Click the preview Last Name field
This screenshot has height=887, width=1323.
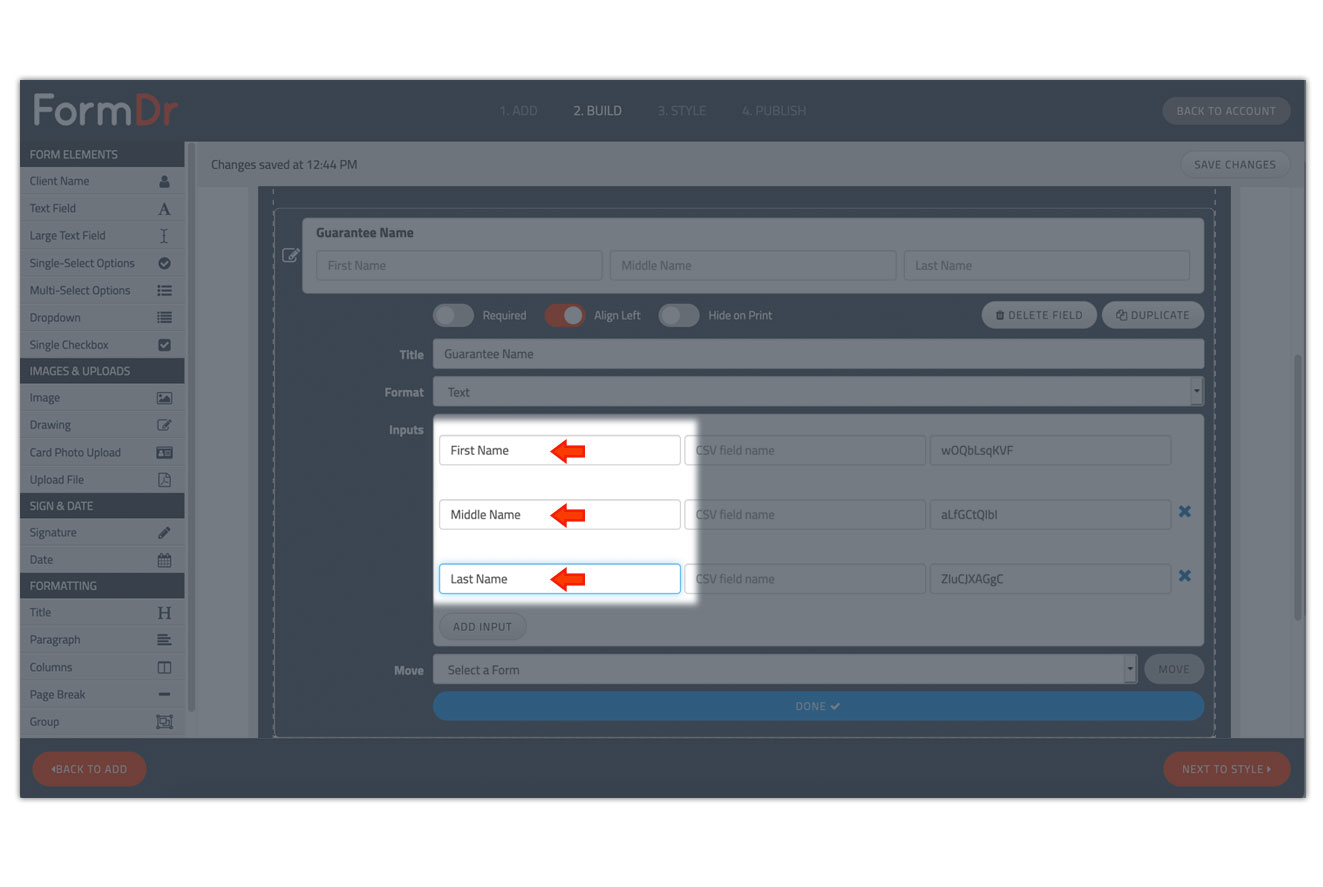(1047, 265)
